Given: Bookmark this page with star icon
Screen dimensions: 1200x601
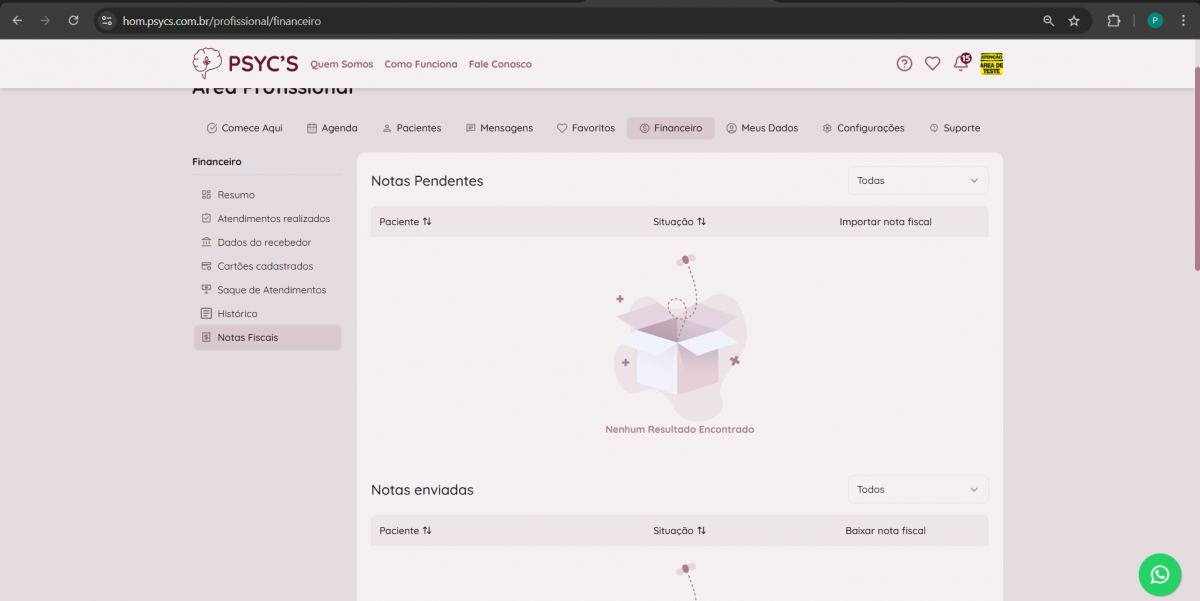Looking at the screenshot, I should tap(1074, 20).
